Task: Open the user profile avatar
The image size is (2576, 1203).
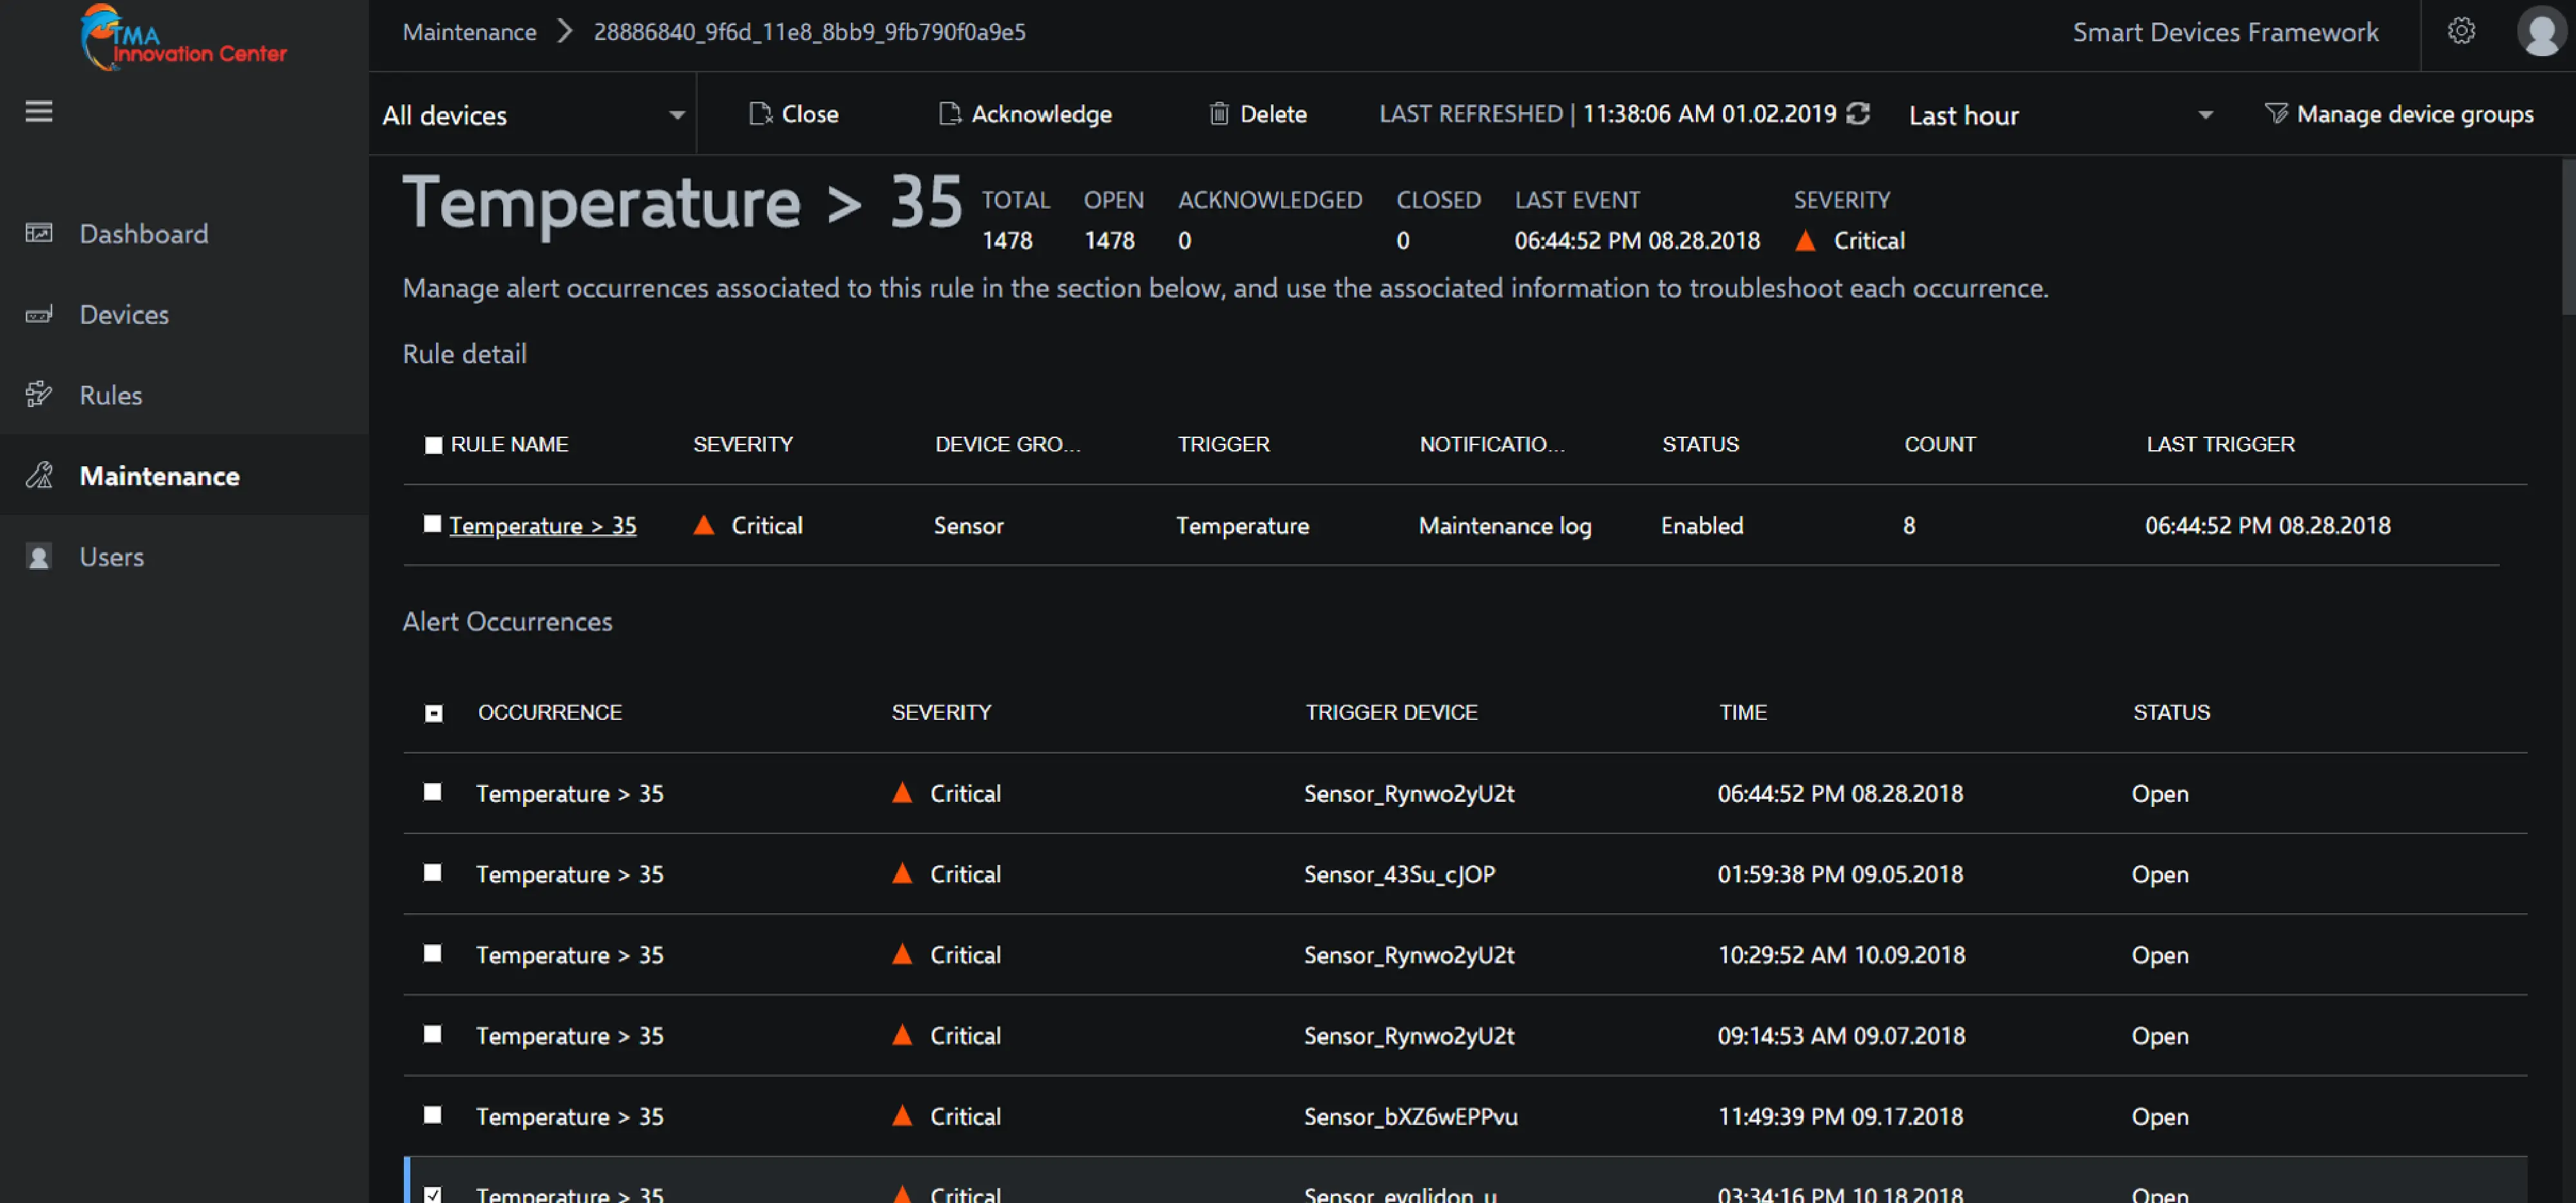Action: tap(2541, 32)
